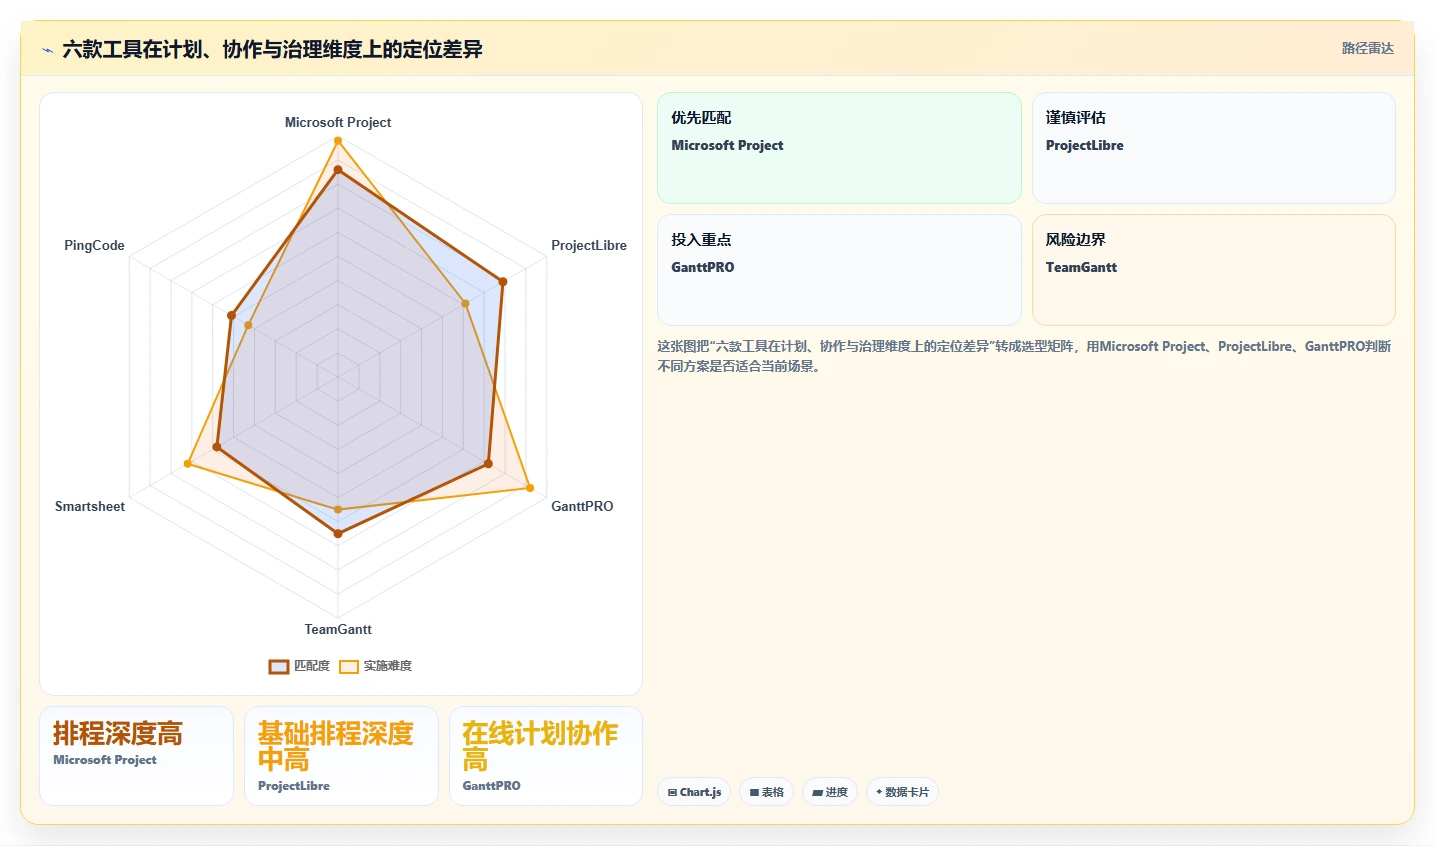Open the 优先匹配 Microsoft Project card
This screenshot has width=1435, height=846.
[839, 148]
